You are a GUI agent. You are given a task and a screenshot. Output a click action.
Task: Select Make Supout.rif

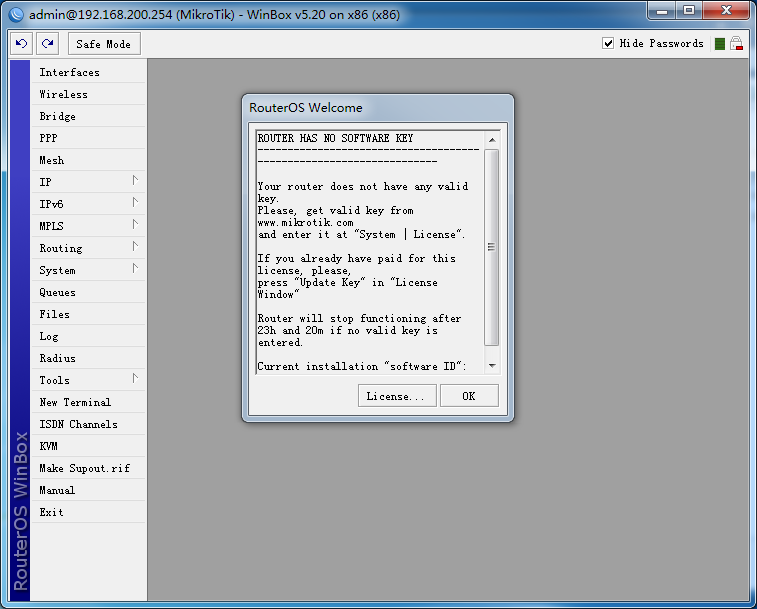[x=88, y=468]
